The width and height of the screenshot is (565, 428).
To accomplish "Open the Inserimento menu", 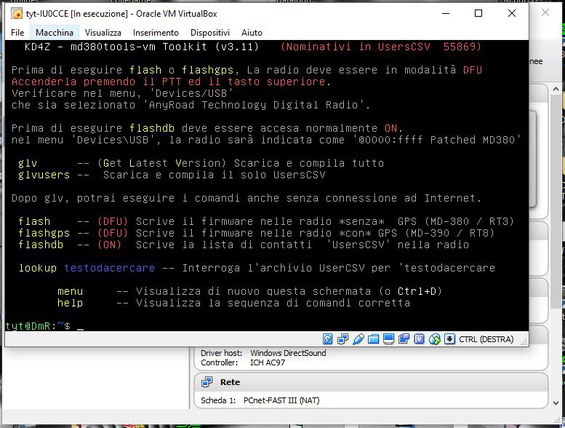I will tap(156, 32).
